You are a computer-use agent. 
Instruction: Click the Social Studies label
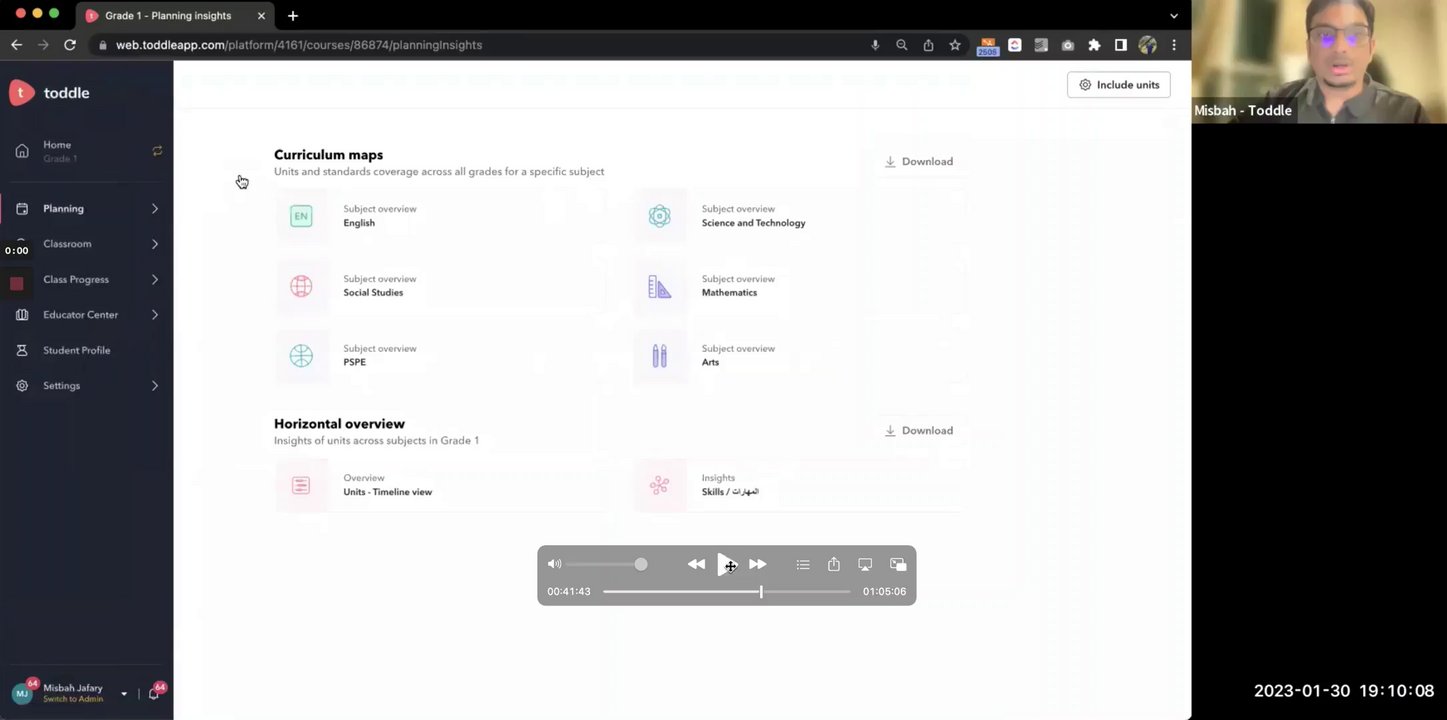373,293
